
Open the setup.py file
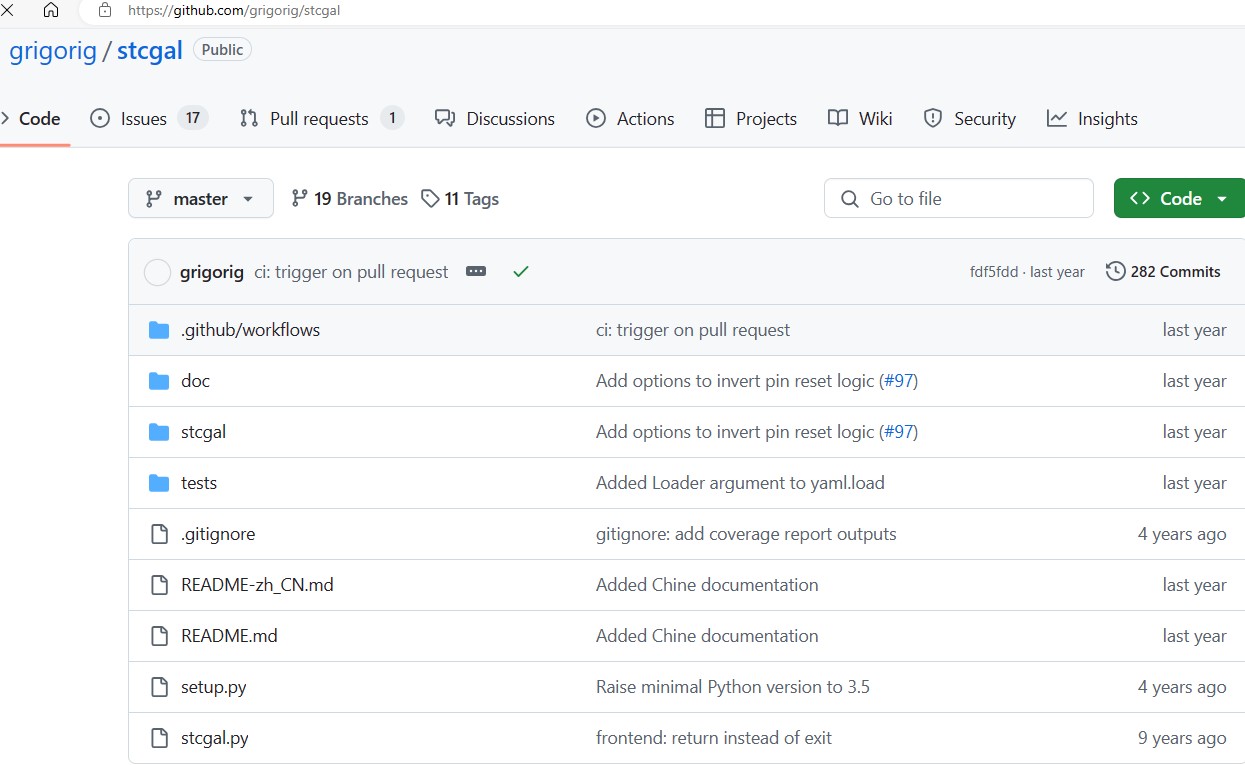pos(213,687)
